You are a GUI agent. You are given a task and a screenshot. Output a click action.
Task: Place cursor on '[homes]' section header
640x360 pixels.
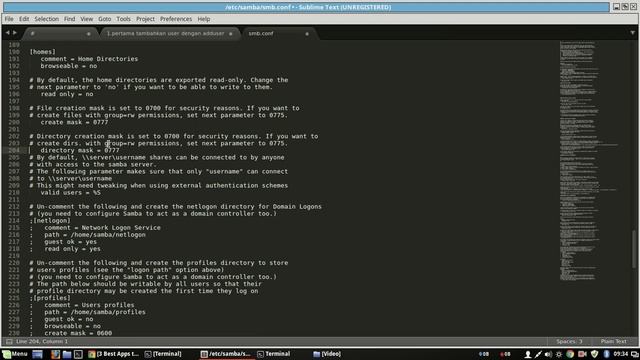[42, 52]
